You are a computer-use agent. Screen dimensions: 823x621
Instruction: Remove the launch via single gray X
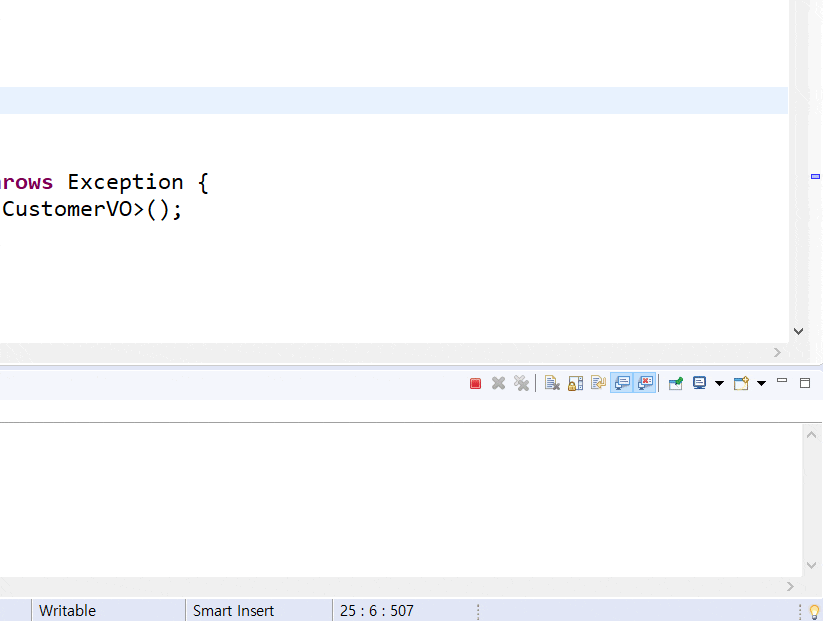click(498, 383)
